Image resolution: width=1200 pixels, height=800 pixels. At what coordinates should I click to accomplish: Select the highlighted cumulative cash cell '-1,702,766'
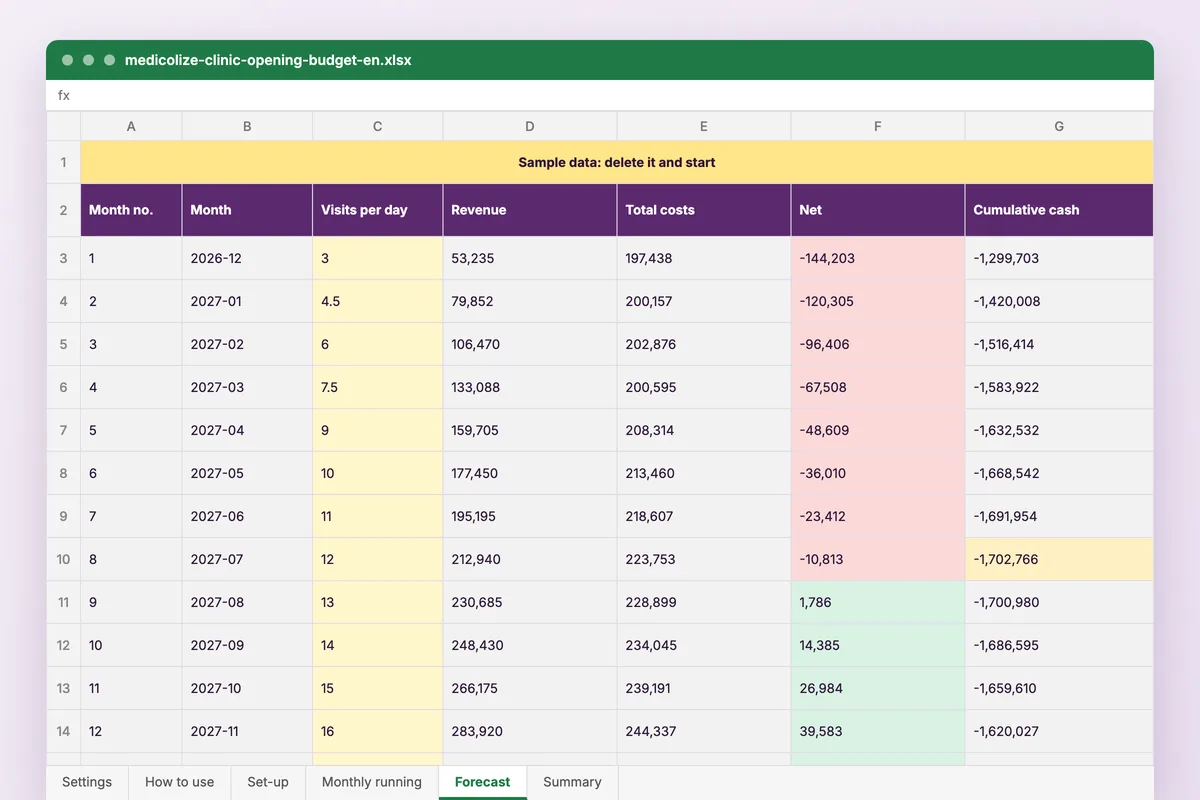tap(1059, 559)
